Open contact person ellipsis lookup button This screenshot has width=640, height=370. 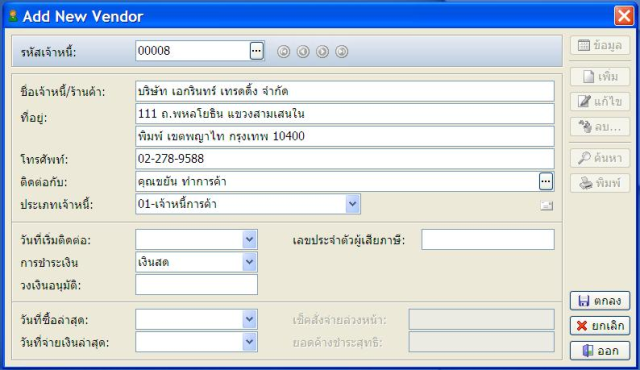tap(546, 181)
